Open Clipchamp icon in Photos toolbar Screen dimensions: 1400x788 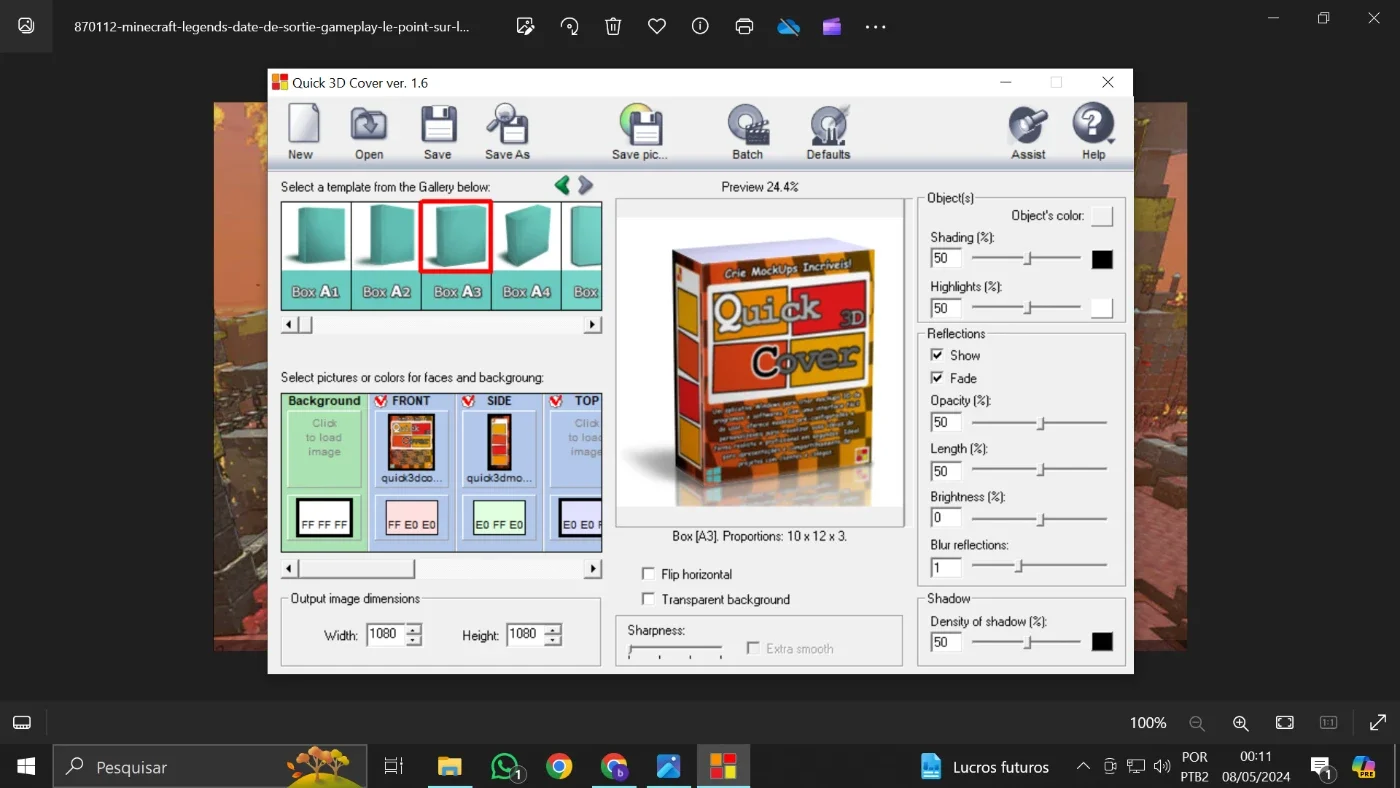pos(832,27)
